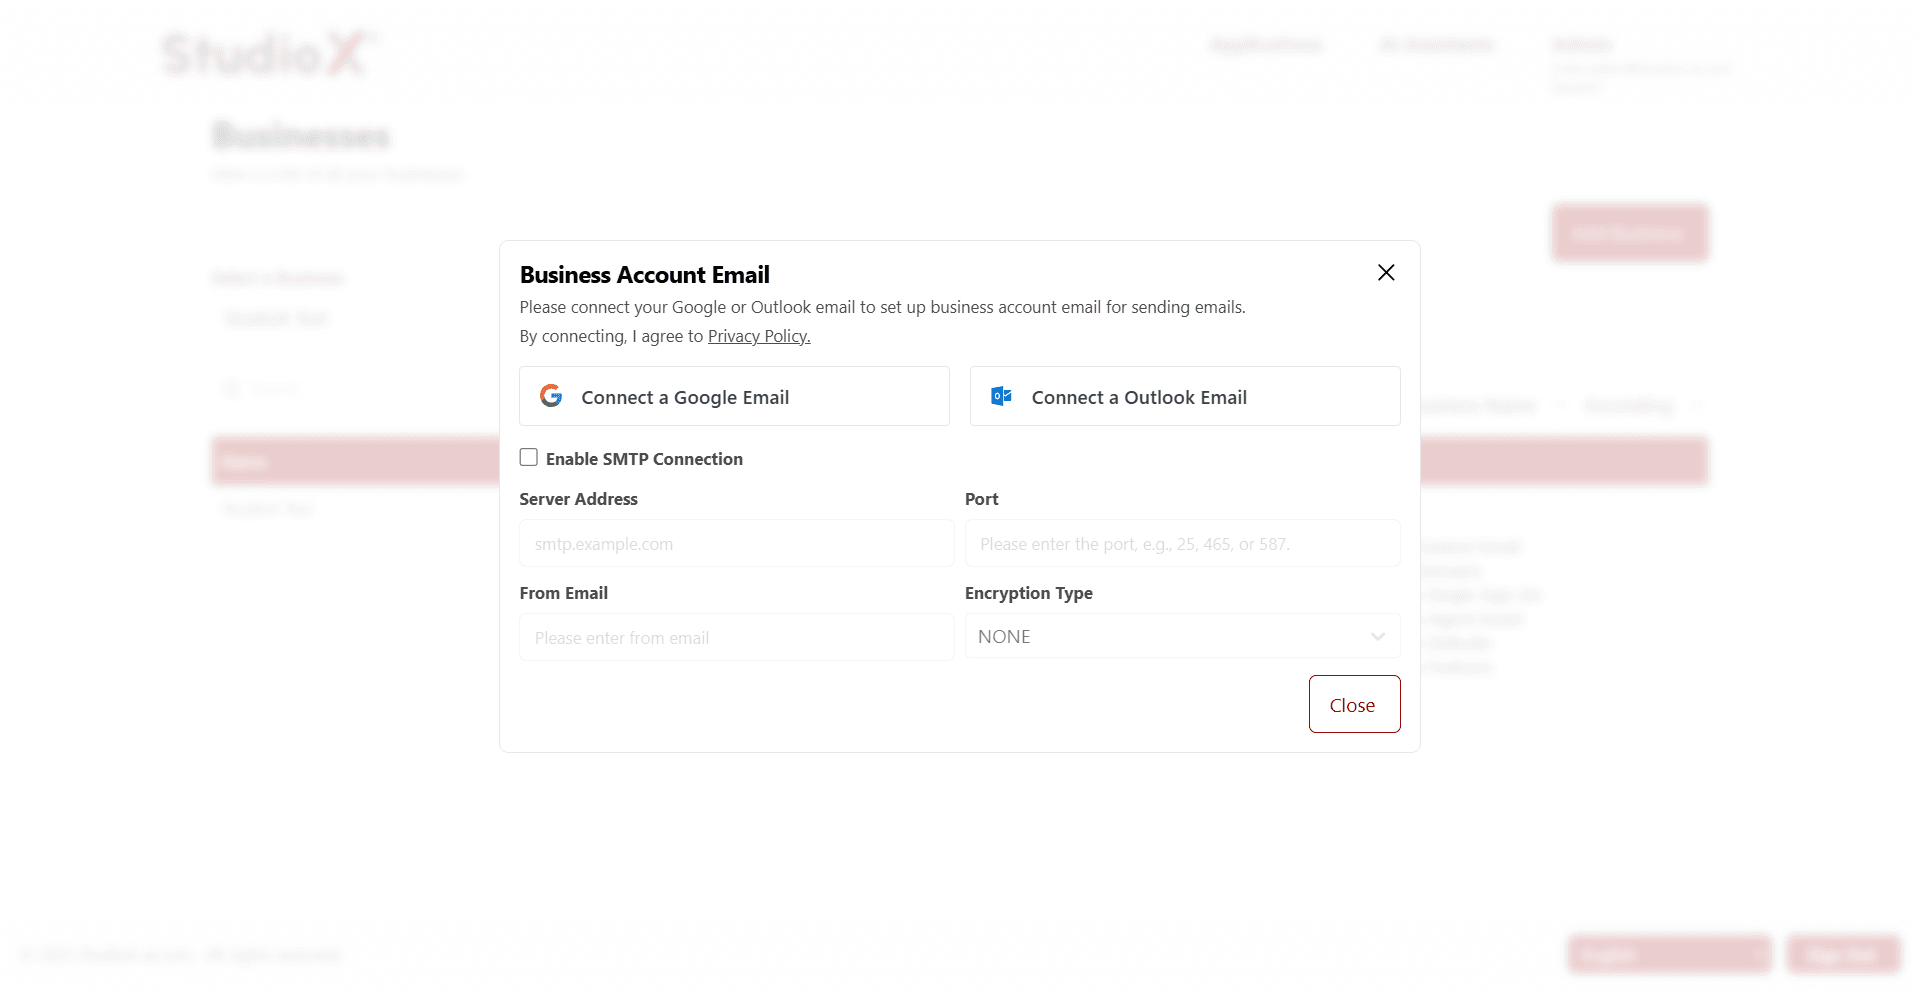Image resolution: width=1920 pixels, height=993 pixels.
Task: Click the From Email input field
Action: pos(736,637)
